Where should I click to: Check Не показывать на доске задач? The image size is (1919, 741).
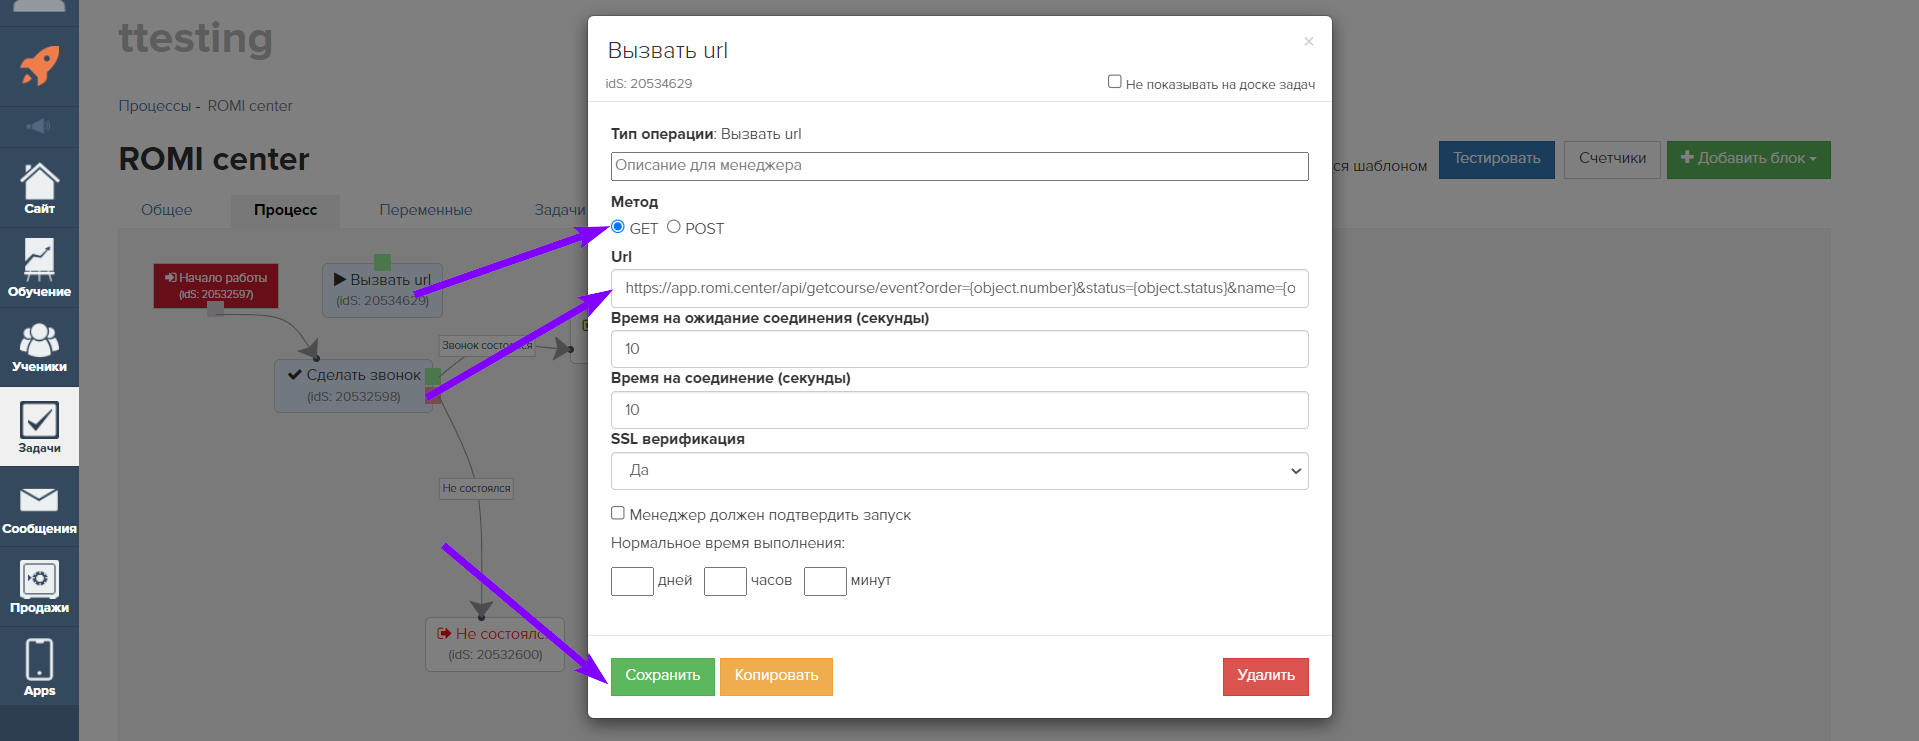(x=1114, y=82)
